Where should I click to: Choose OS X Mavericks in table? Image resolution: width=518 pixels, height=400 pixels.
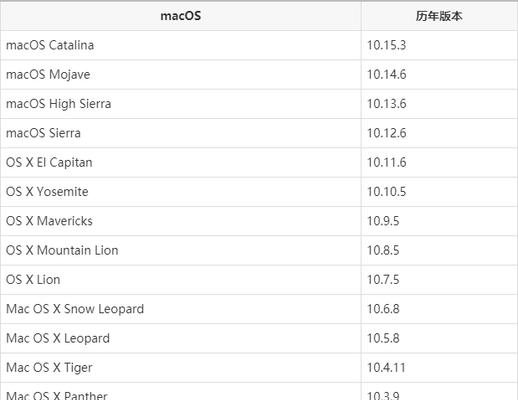(x=49, y=221)
